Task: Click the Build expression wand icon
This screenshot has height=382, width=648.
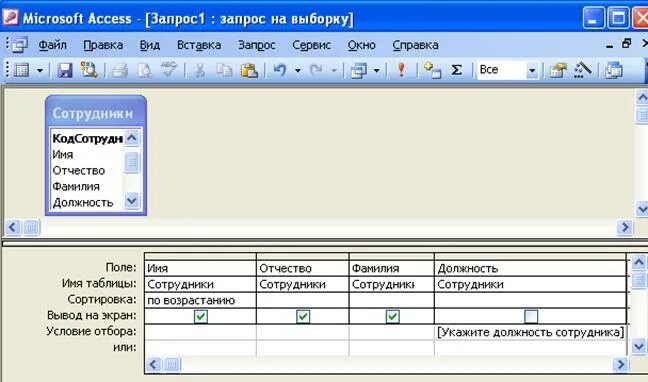Action: tap(583, 70)
